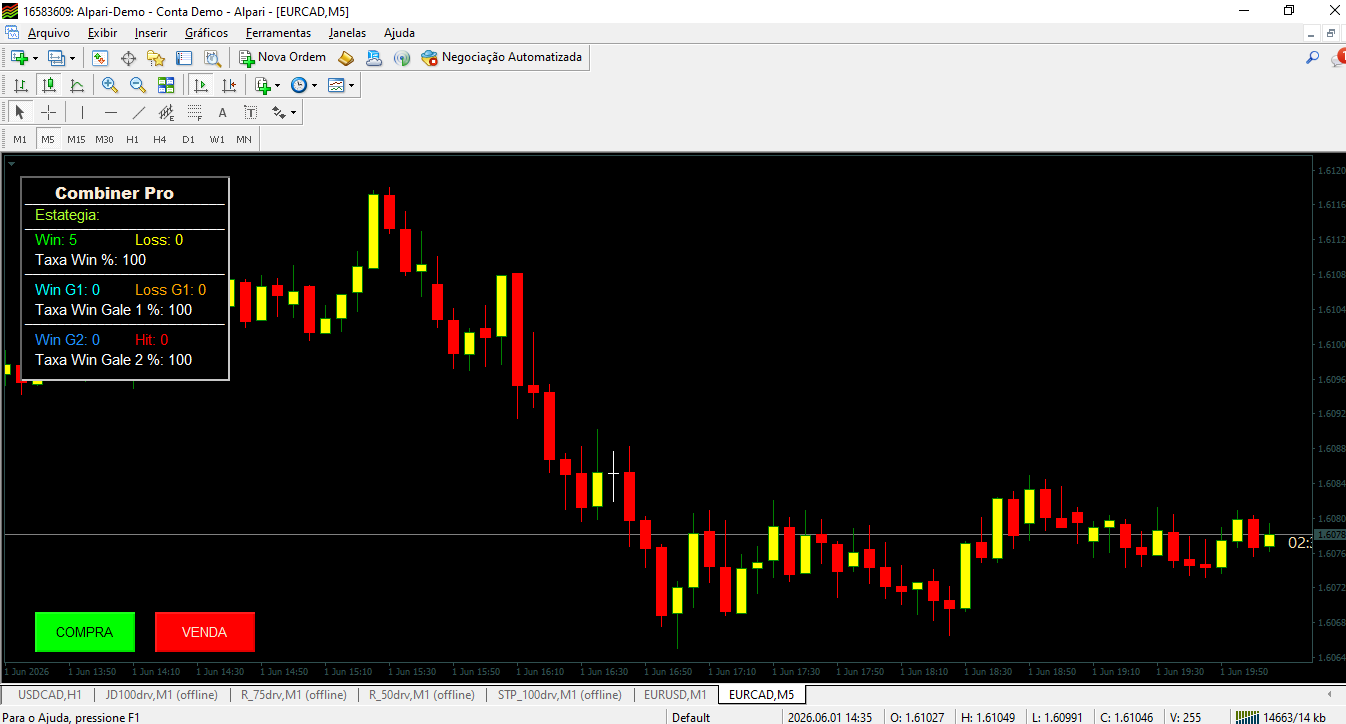This screenshot has height=724, width=1346.
Task: Click the red VENDA button
Action: pyautogui.click(x=205, y=632)
